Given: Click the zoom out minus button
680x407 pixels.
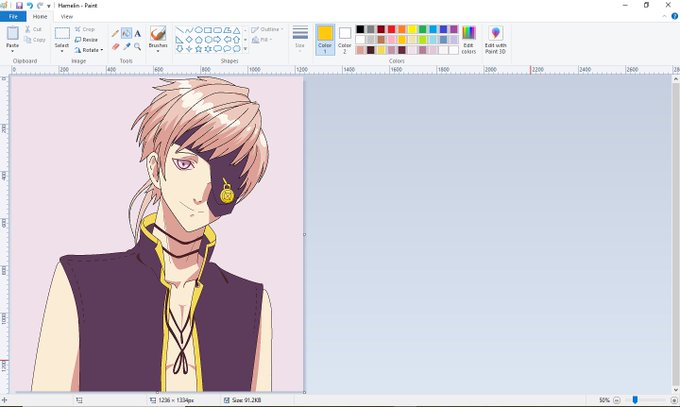Looking at the screenshot, I should 617,400.
